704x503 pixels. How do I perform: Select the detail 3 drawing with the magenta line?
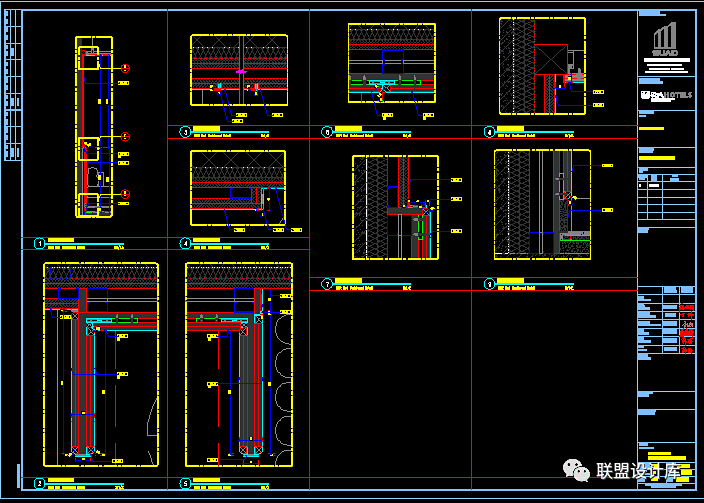point(239,70)
